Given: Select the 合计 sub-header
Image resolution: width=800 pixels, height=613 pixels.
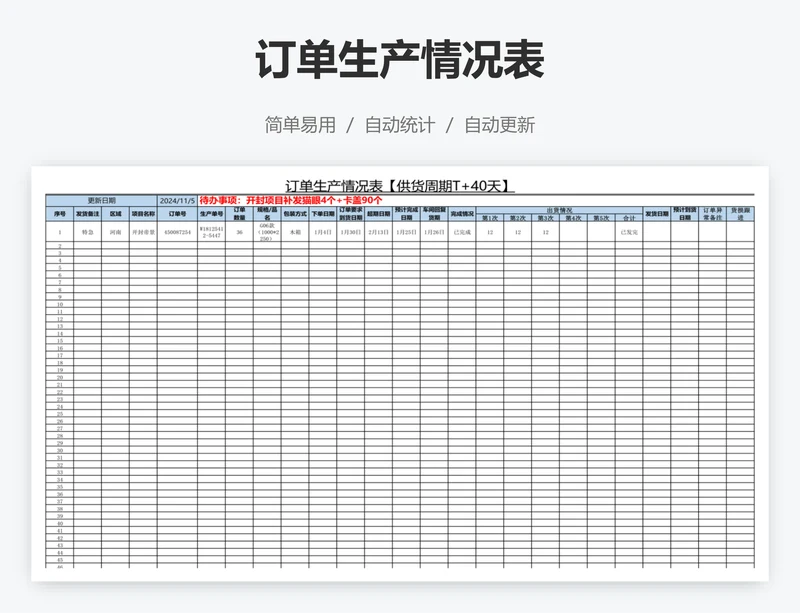Looking at the screenshot, I should [629, 218].
